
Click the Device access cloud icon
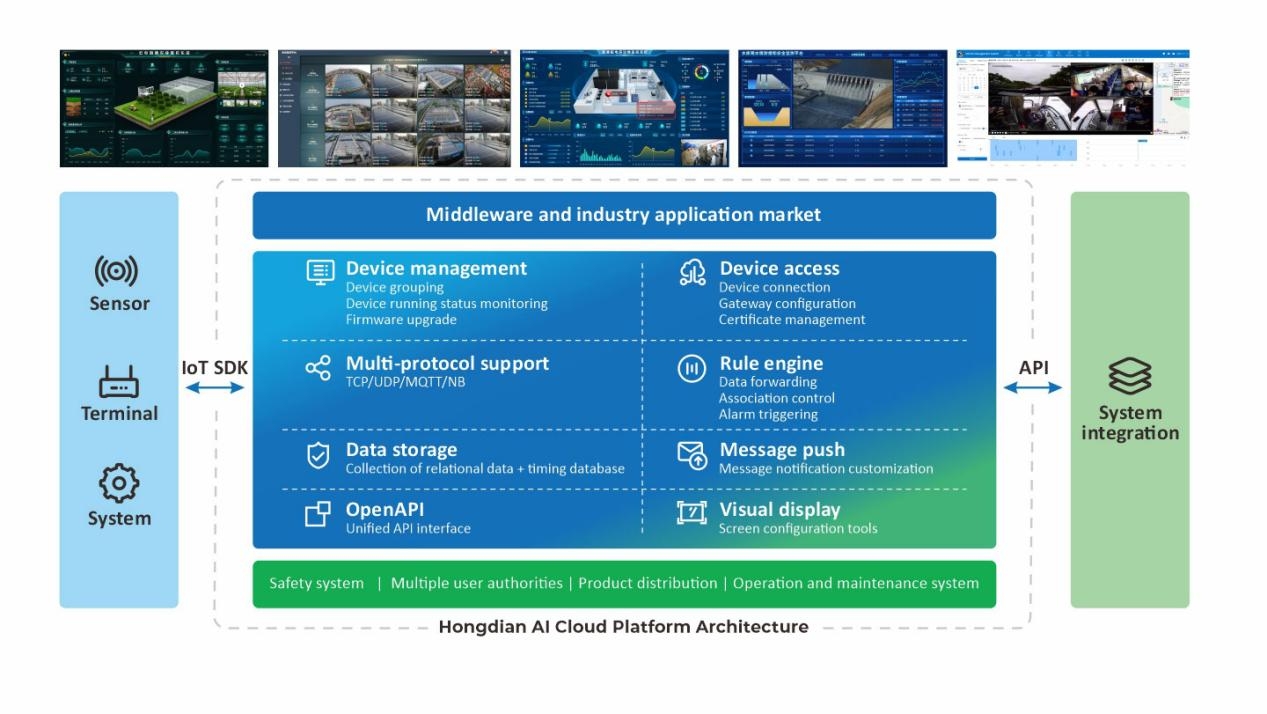tap(692, 272)
